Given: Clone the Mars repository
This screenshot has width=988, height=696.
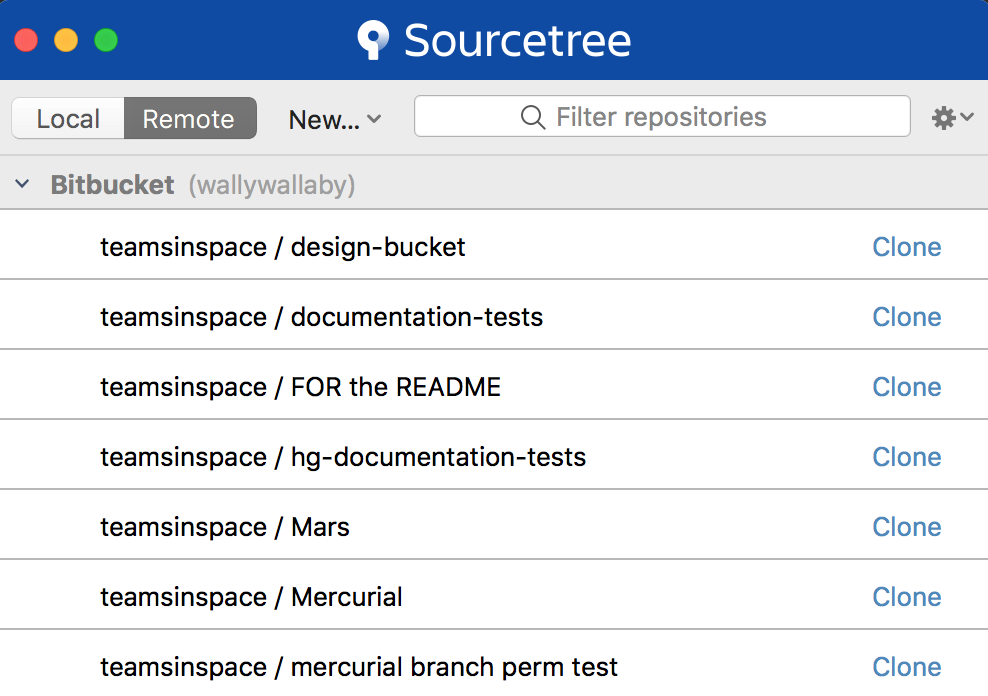Looking at the screenshot, I should tap(906, 527).
